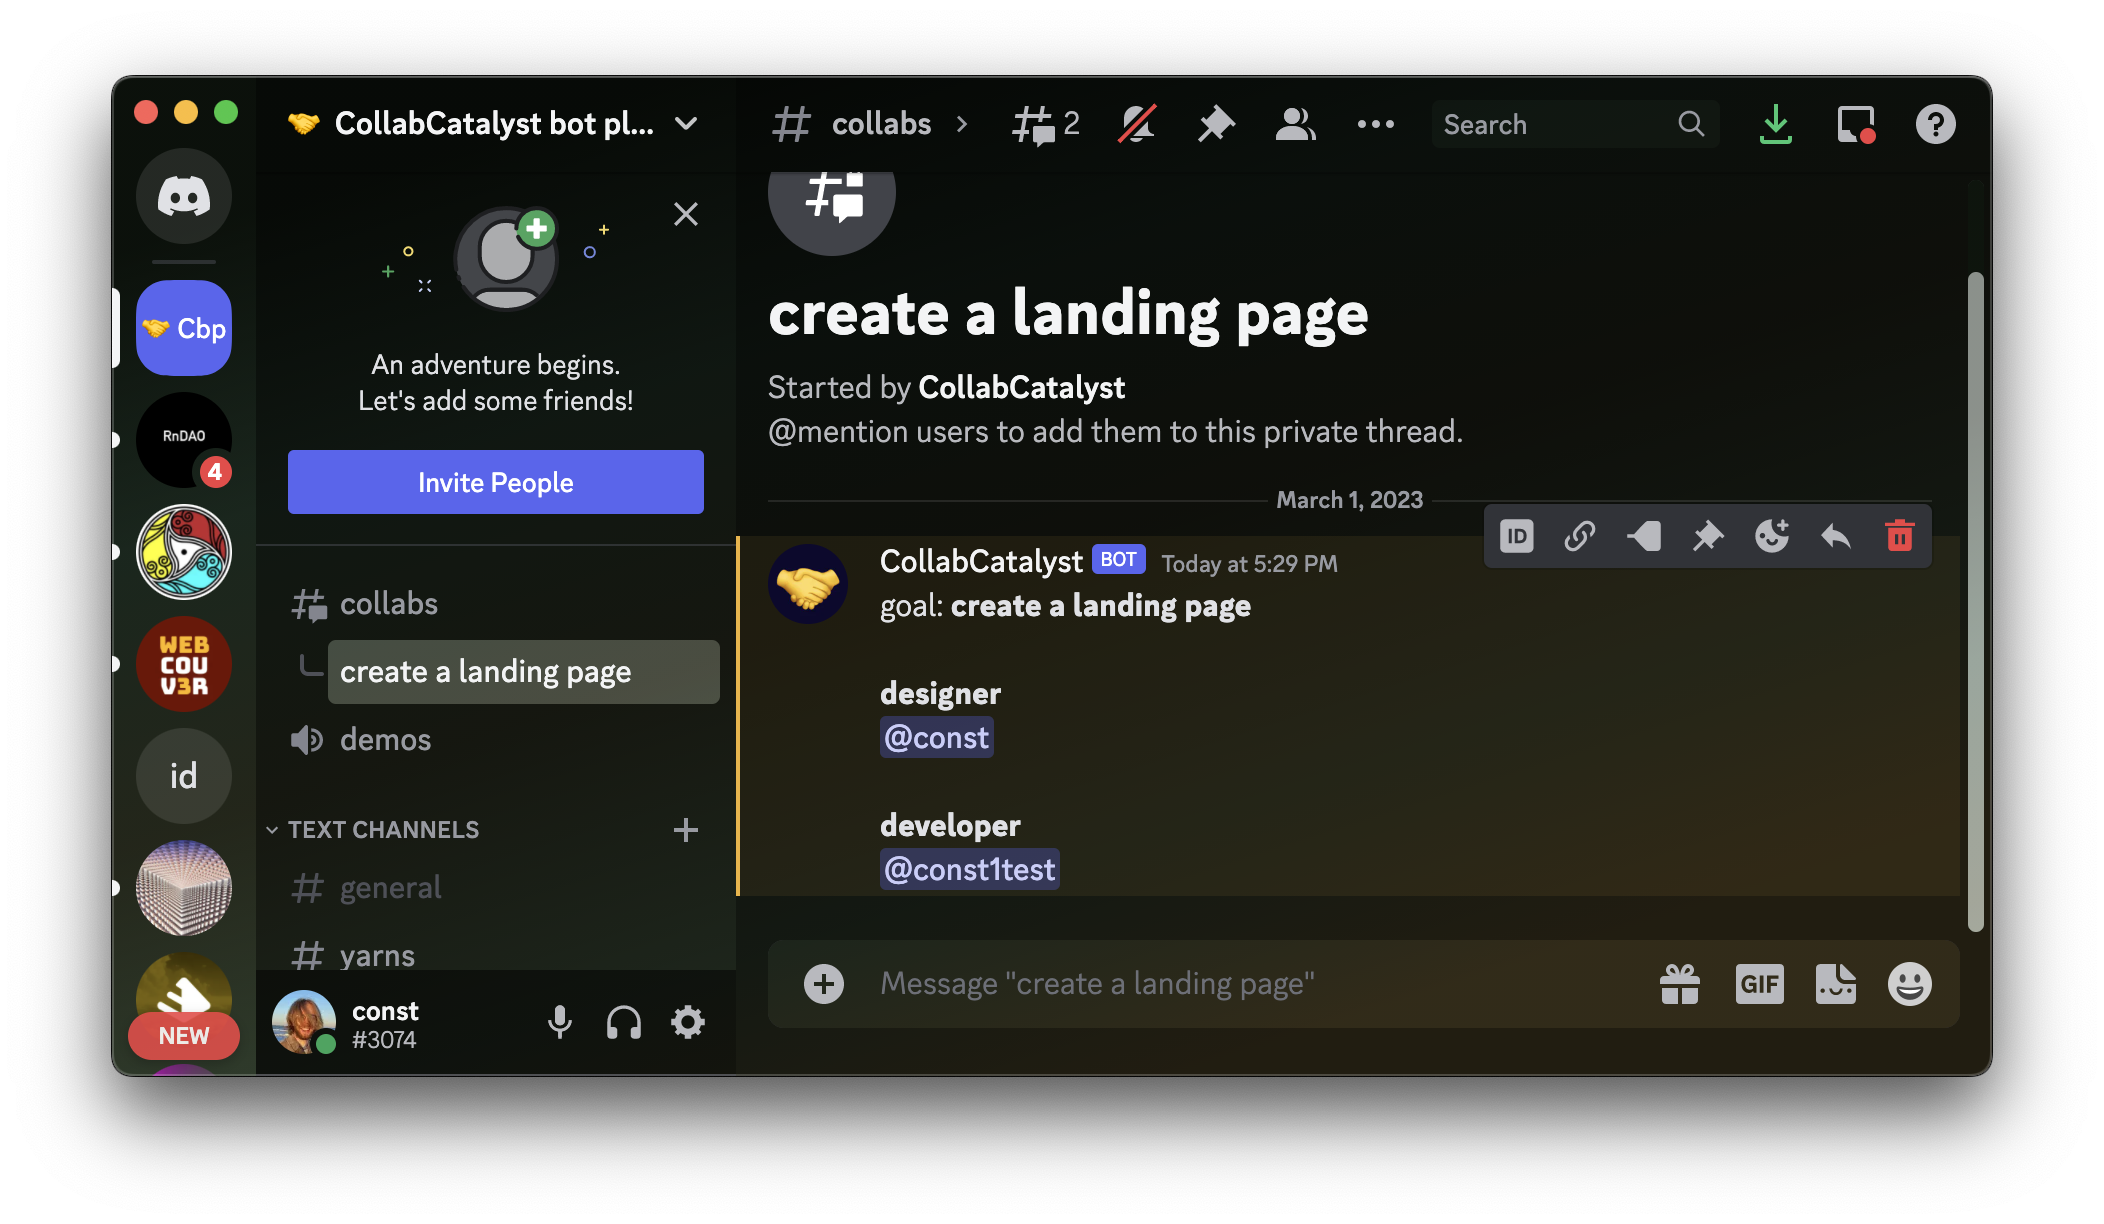Select the Cbp server icon

pyautogui.click(x=184, y=328)
